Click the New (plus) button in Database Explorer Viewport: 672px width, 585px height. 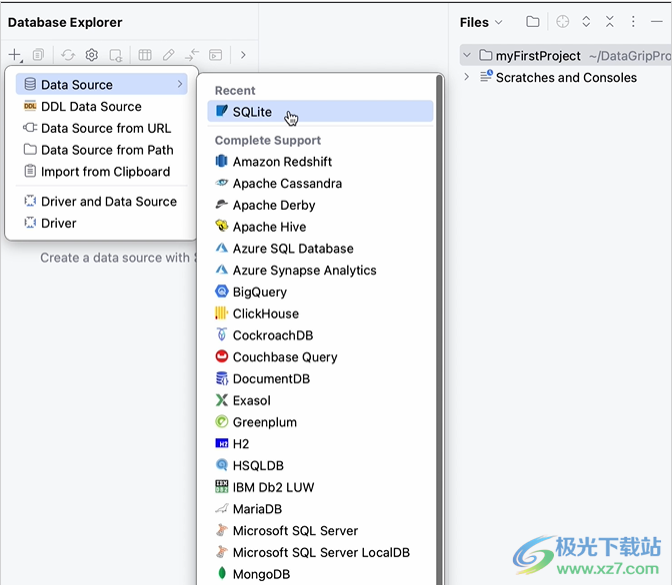[x=15, y=55]
